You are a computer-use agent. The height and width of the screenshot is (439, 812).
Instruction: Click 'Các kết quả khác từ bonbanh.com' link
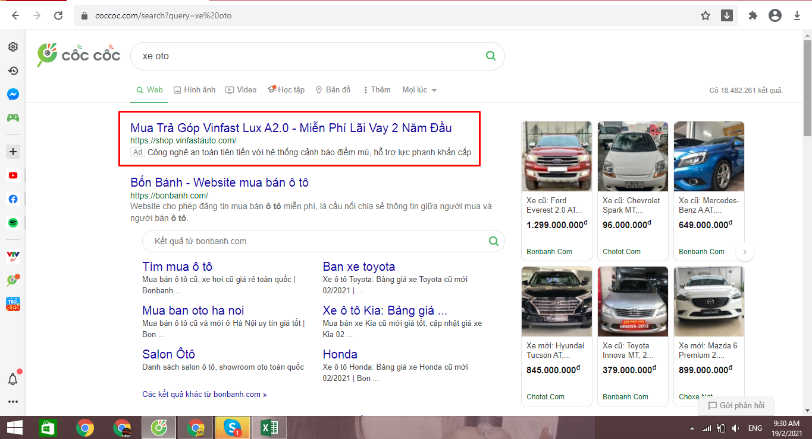tap(205, 394)
